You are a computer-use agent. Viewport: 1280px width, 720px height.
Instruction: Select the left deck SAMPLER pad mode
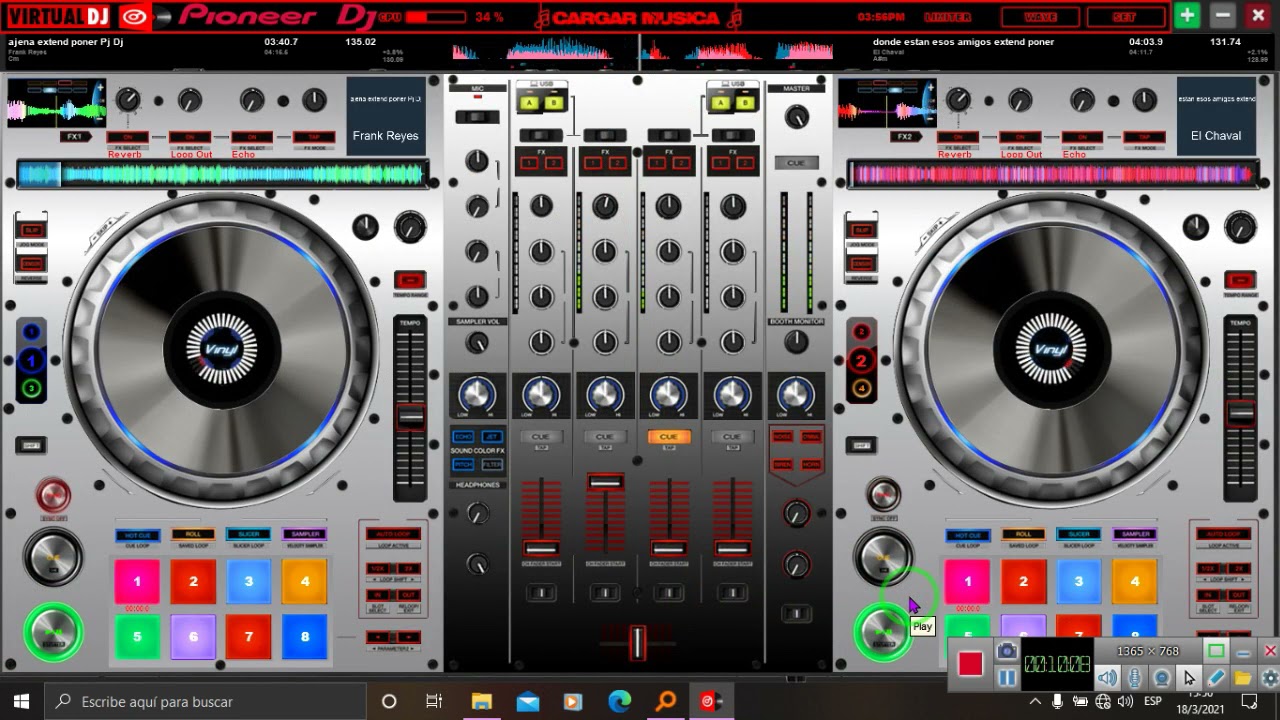pos(305,535)
